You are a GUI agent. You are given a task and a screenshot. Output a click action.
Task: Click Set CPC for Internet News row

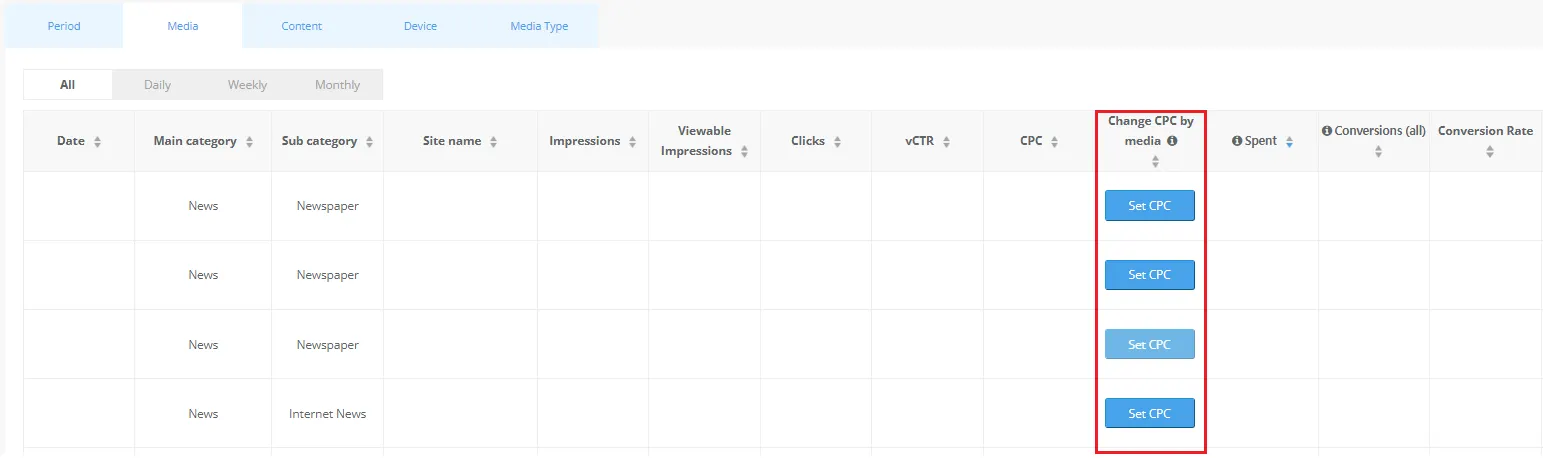(x=1149, y=413)
